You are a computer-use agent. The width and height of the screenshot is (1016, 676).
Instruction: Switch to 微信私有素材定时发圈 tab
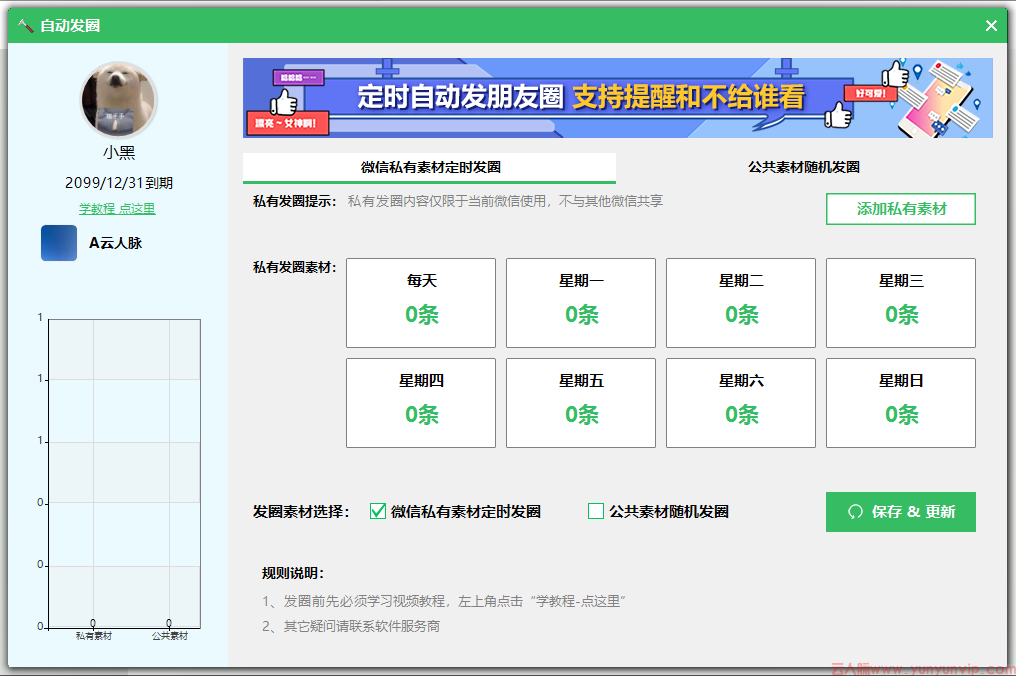[x=430, y=167]
